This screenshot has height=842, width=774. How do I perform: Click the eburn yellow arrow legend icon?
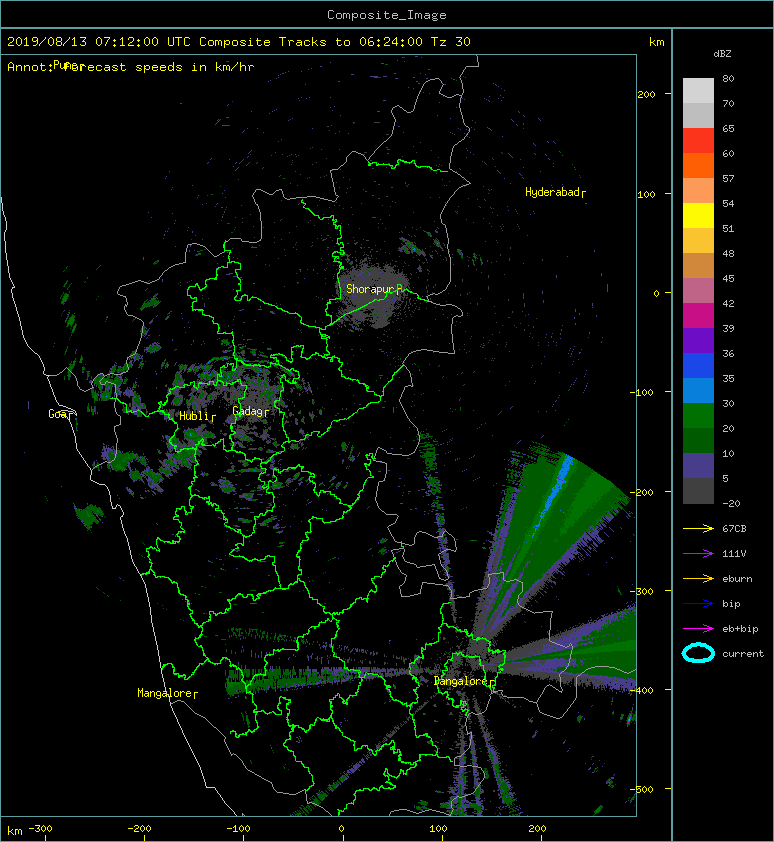click(698, 579)
